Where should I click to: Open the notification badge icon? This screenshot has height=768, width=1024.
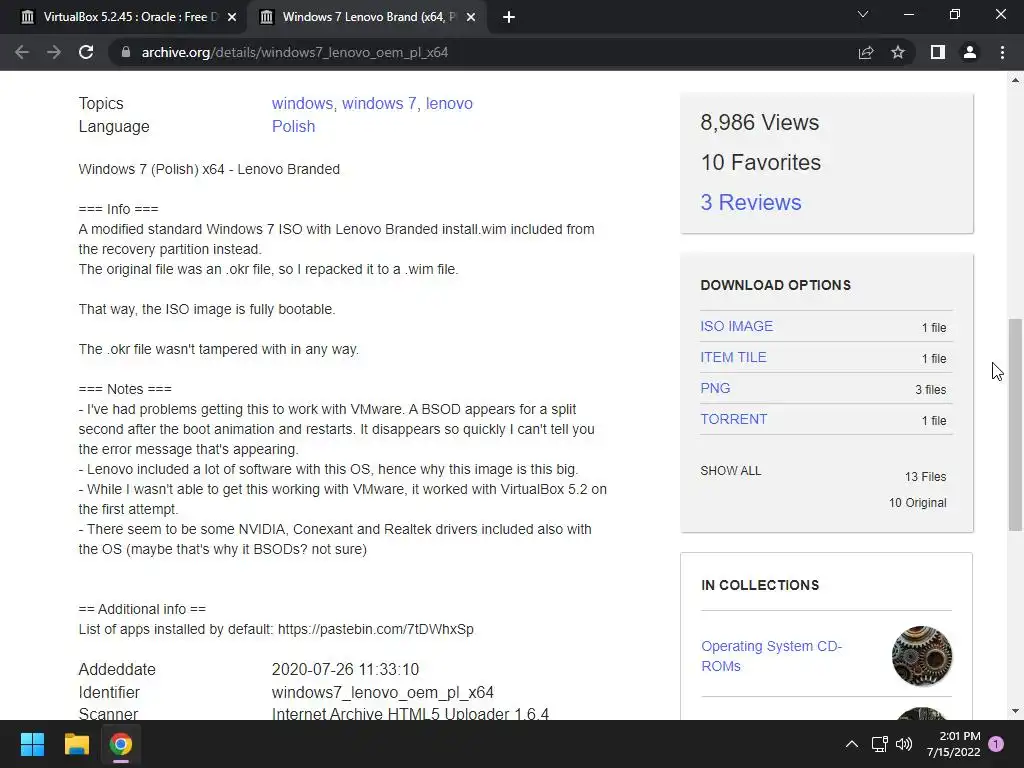(x=997, y=743)
